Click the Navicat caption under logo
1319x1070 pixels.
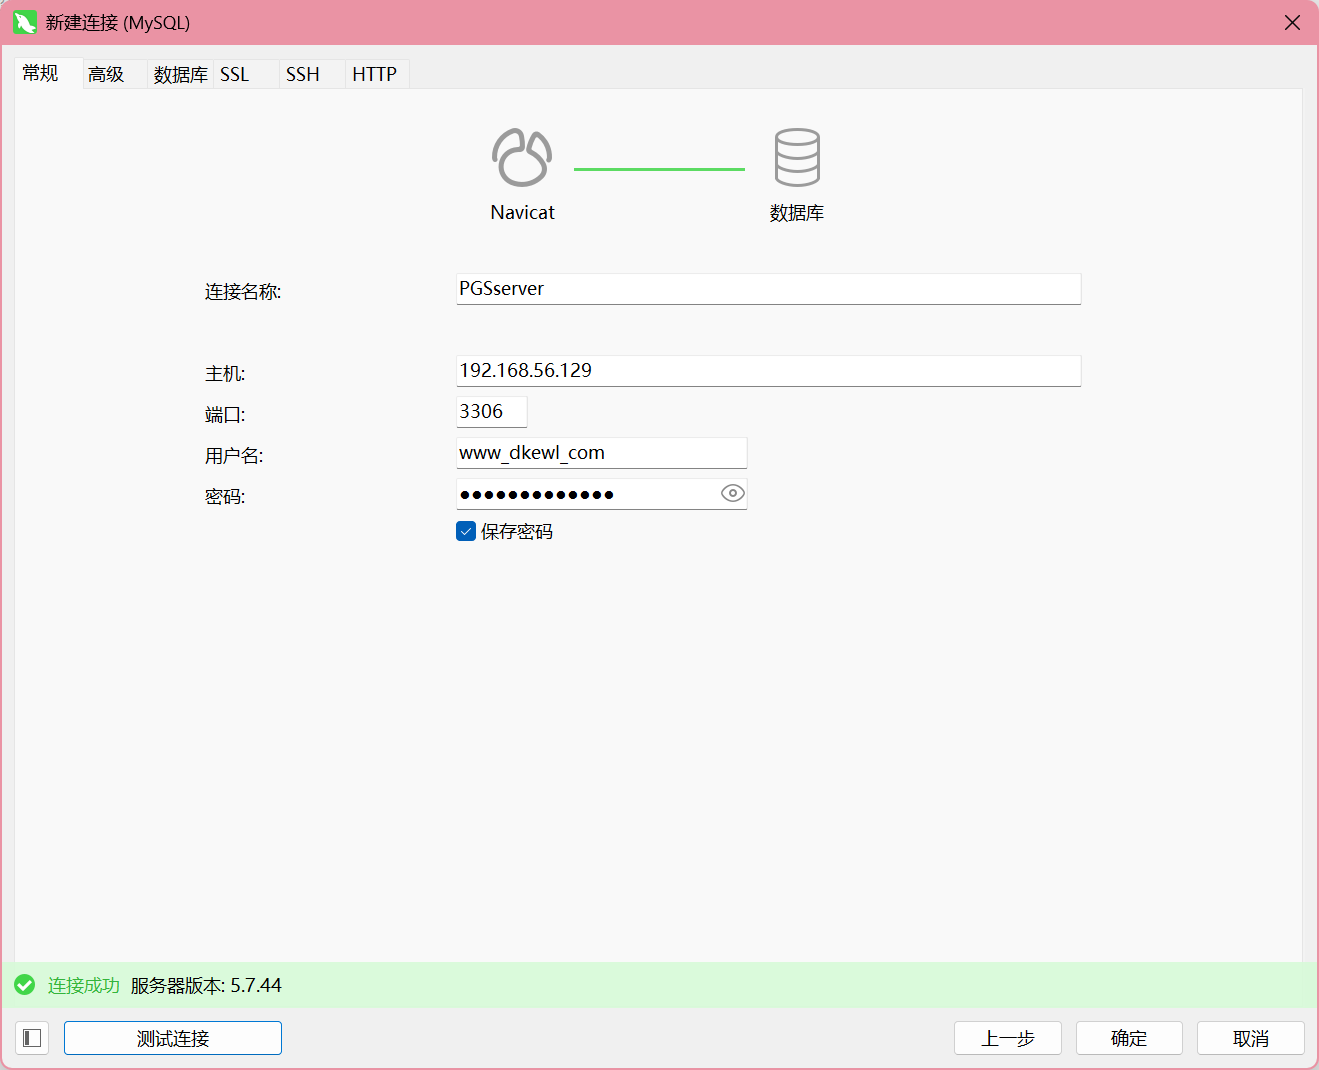click(x=522, y=212)
